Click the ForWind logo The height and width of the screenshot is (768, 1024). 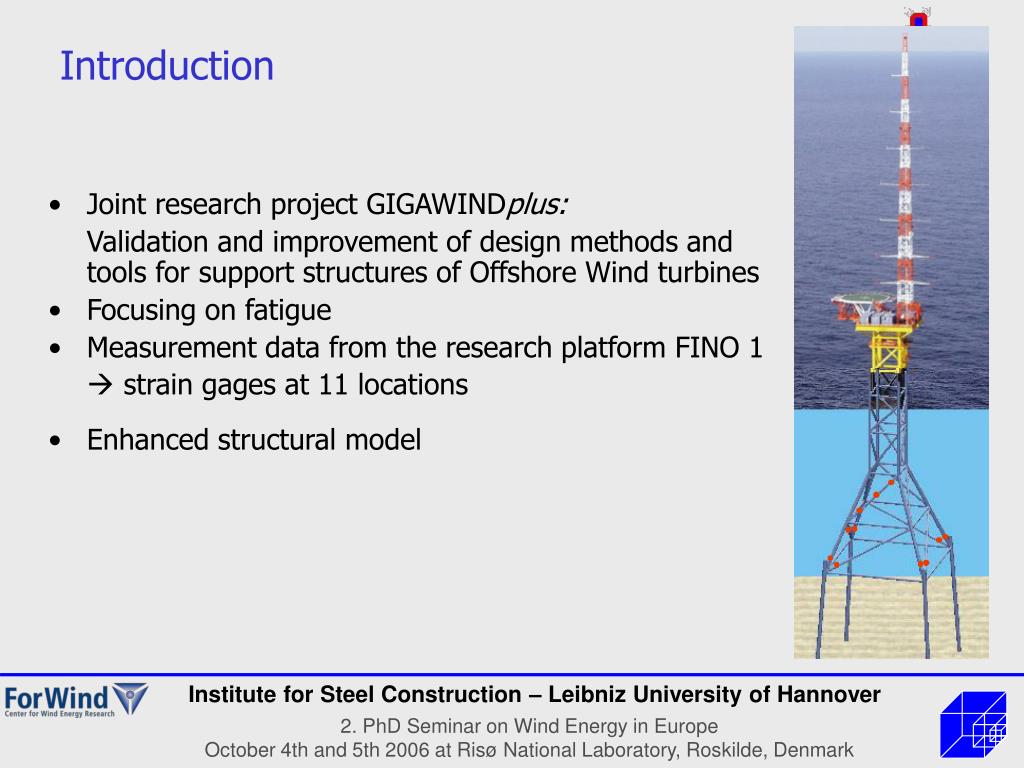coord(76,700)
